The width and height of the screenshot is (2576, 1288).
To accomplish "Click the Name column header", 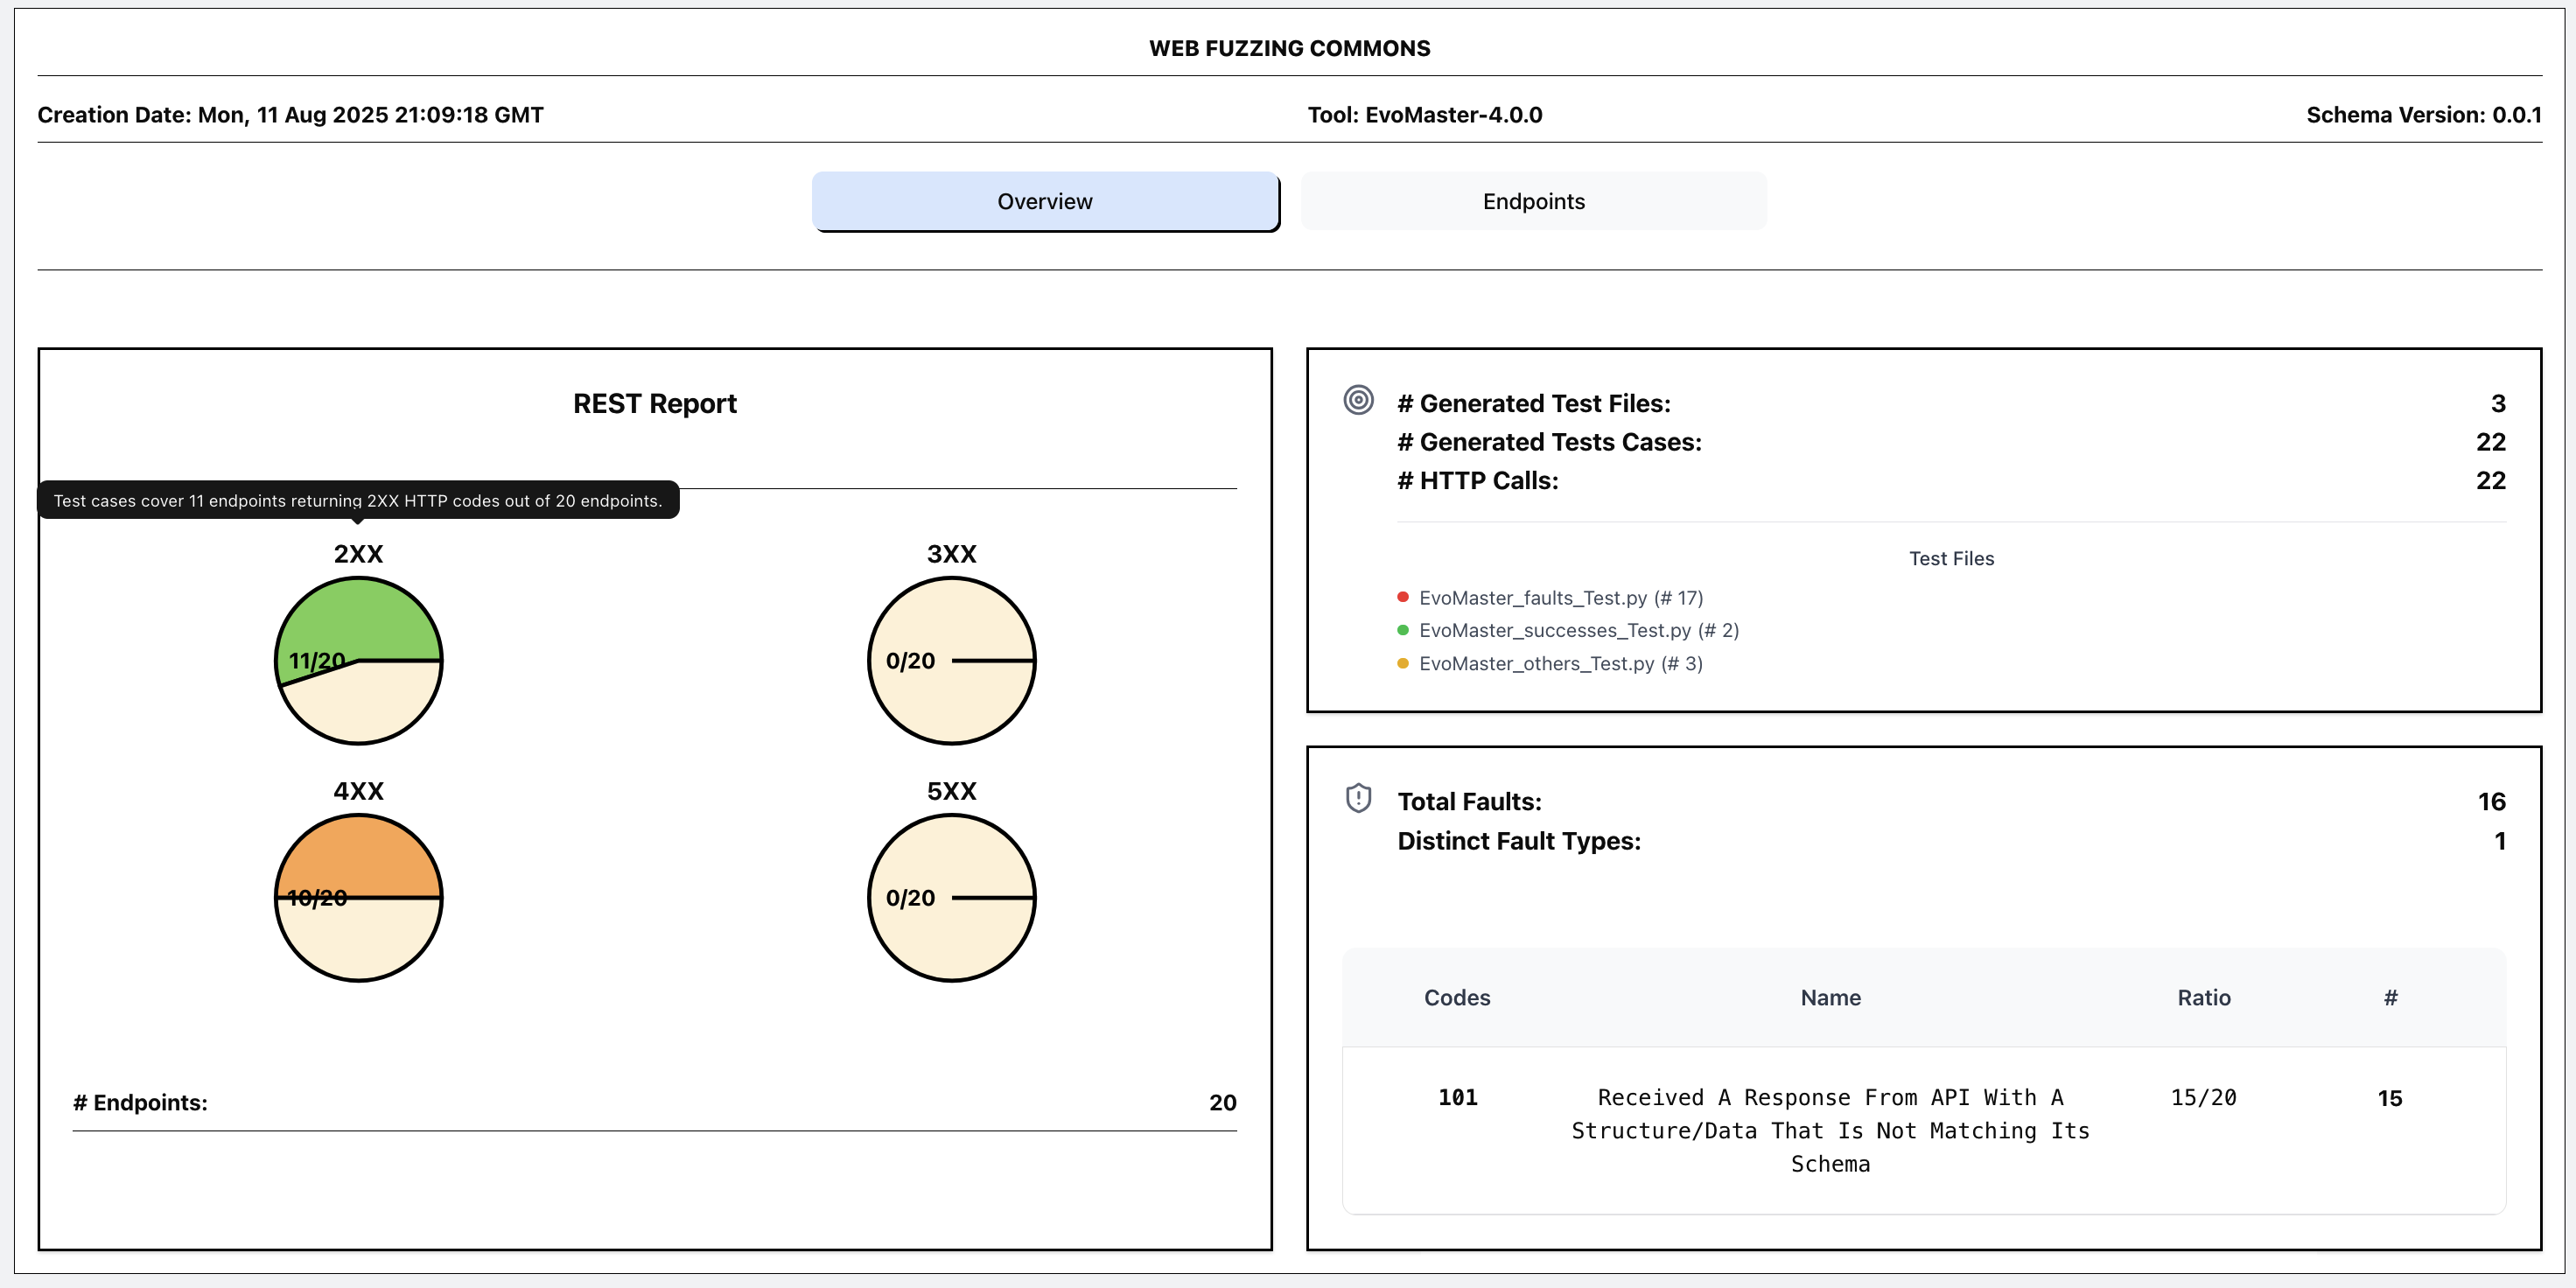I will click(1830, 997).
